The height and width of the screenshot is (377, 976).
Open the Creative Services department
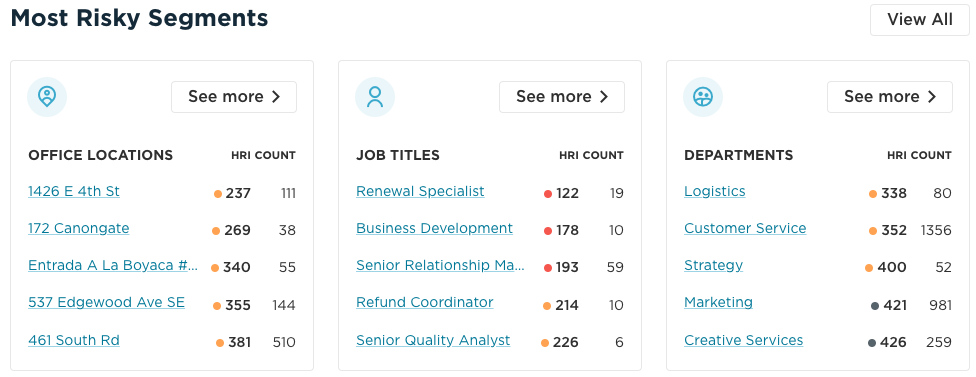744,340
